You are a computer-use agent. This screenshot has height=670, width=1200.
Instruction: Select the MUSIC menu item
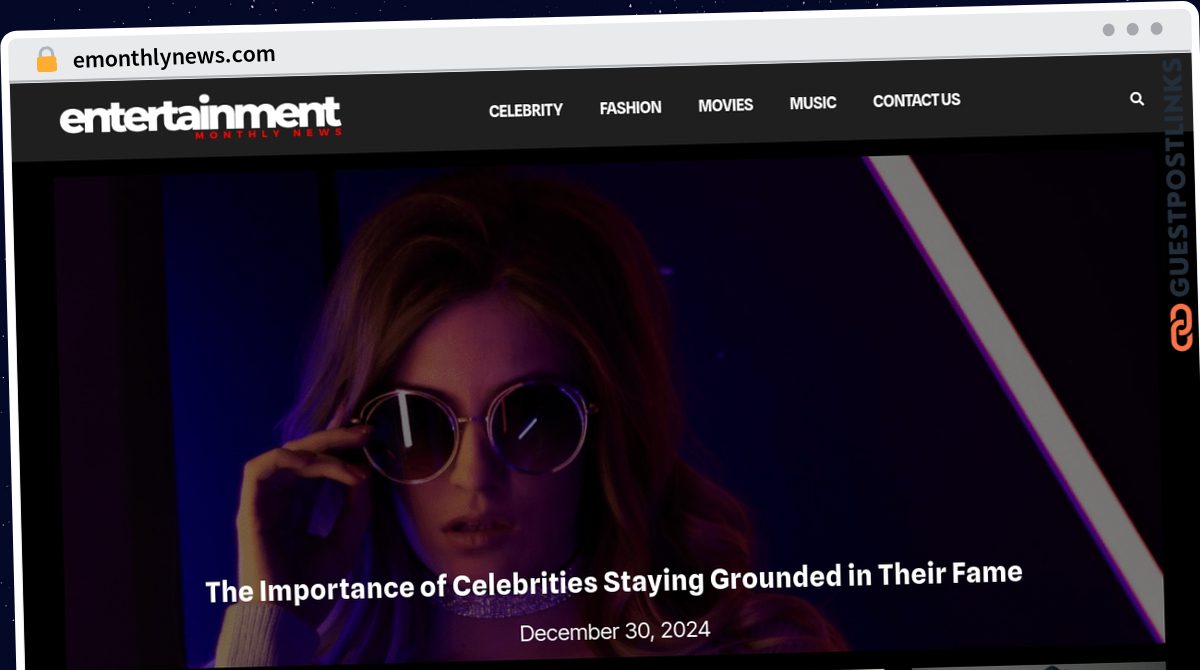tap(813, 103)
